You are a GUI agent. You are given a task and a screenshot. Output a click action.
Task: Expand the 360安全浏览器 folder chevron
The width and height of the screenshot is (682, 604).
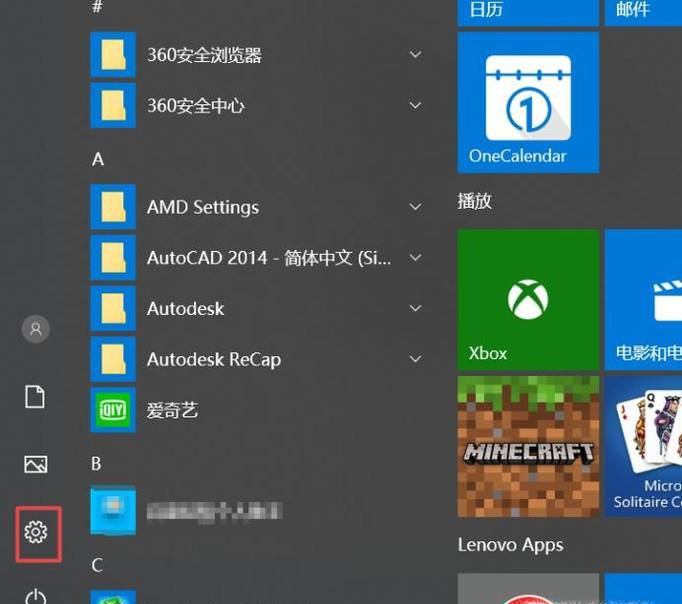[x=415, y=55]
